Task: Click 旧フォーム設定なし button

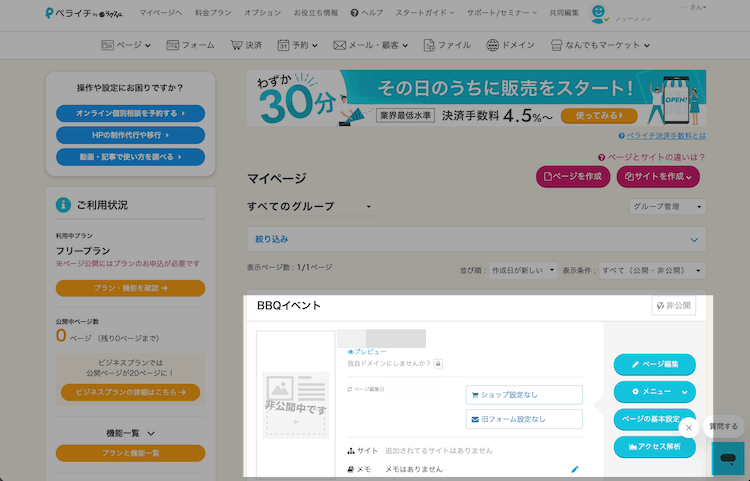Action: point(524,419)
